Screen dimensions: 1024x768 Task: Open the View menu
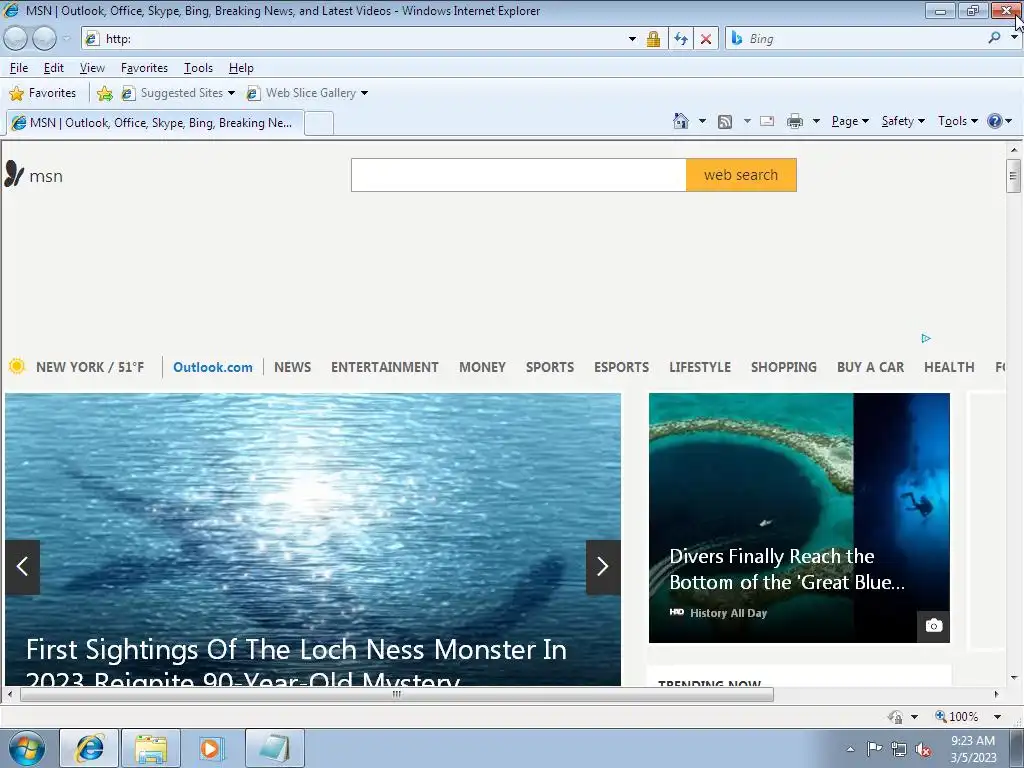(92, 68)
